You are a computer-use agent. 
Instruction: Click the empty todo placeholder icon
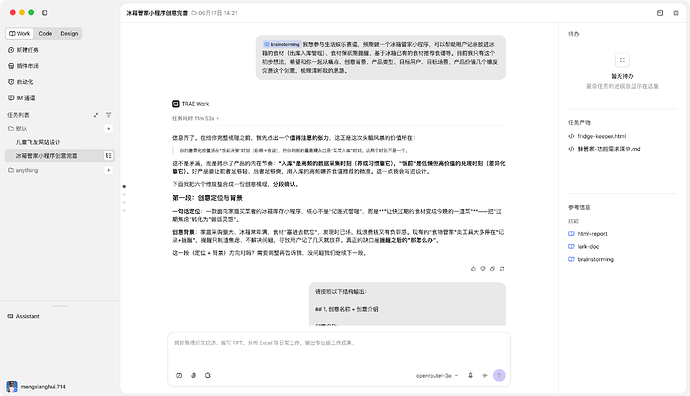(622, 60)
